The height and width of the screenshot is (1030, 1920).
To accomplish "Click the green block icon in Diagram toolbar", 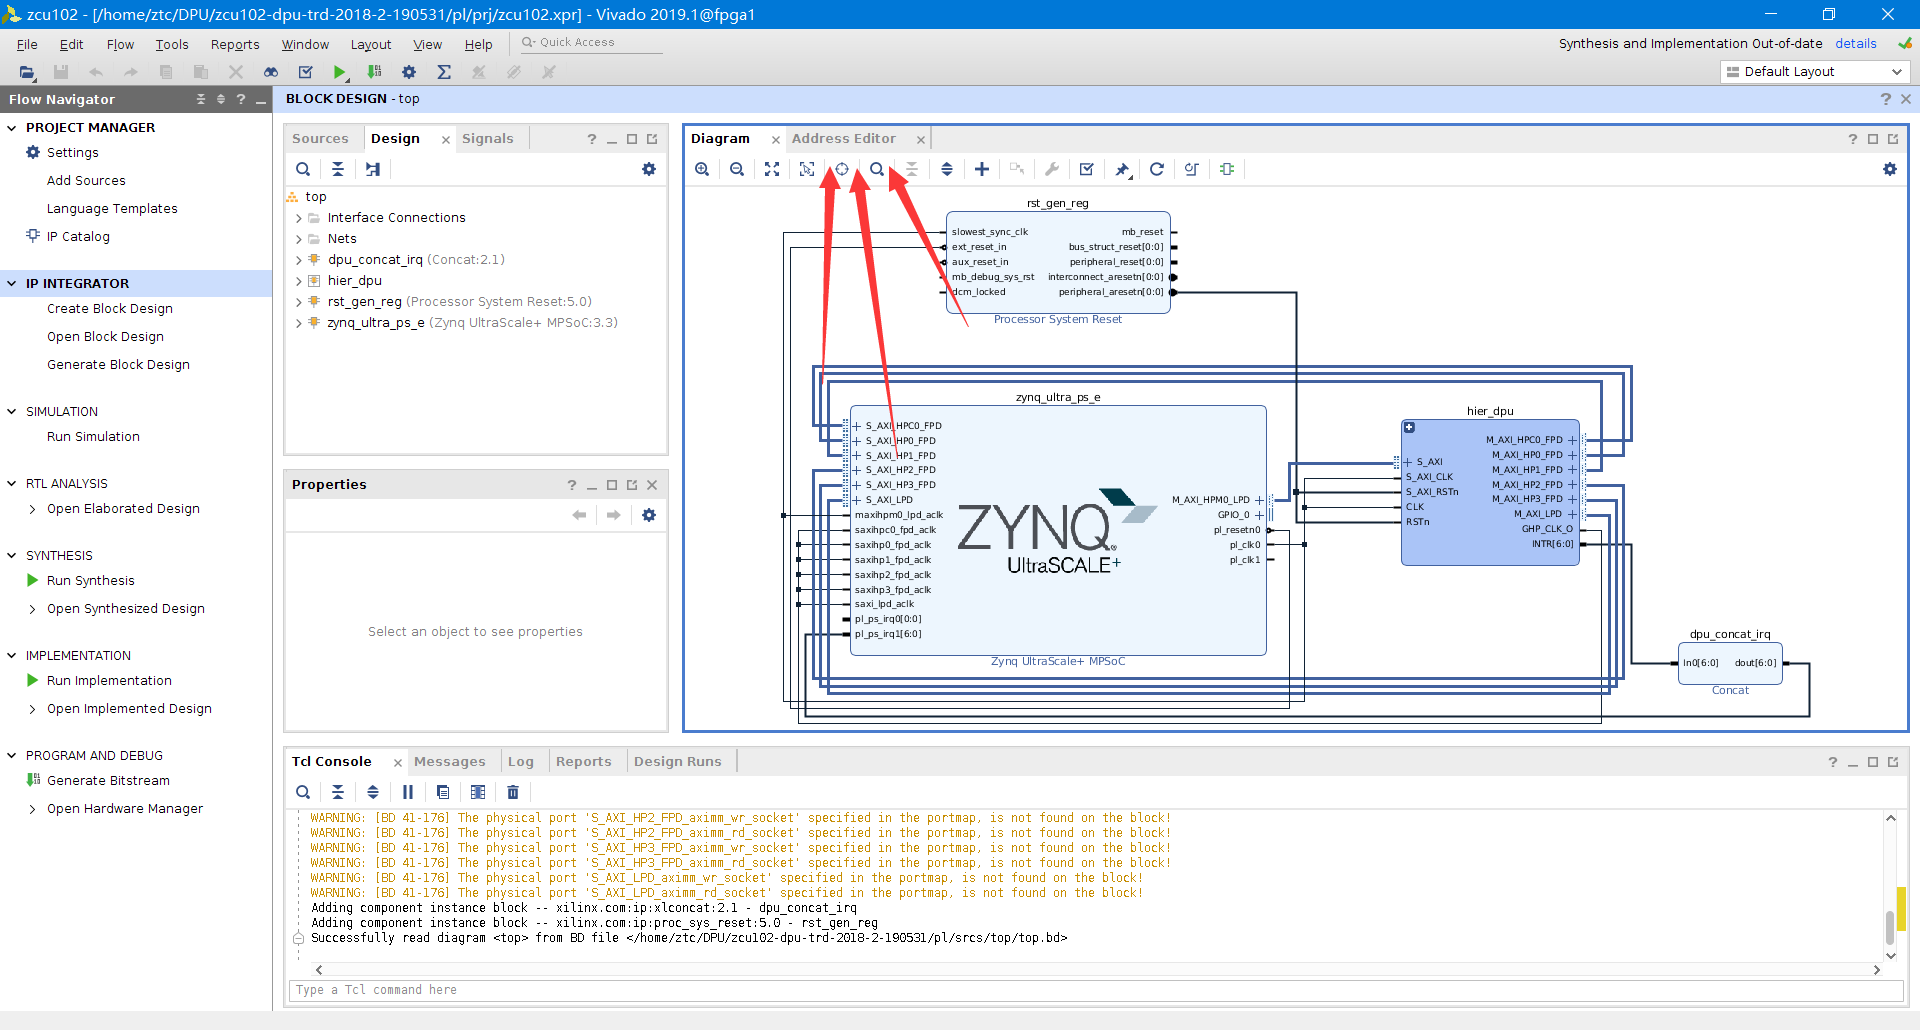I will (1227, 169).
